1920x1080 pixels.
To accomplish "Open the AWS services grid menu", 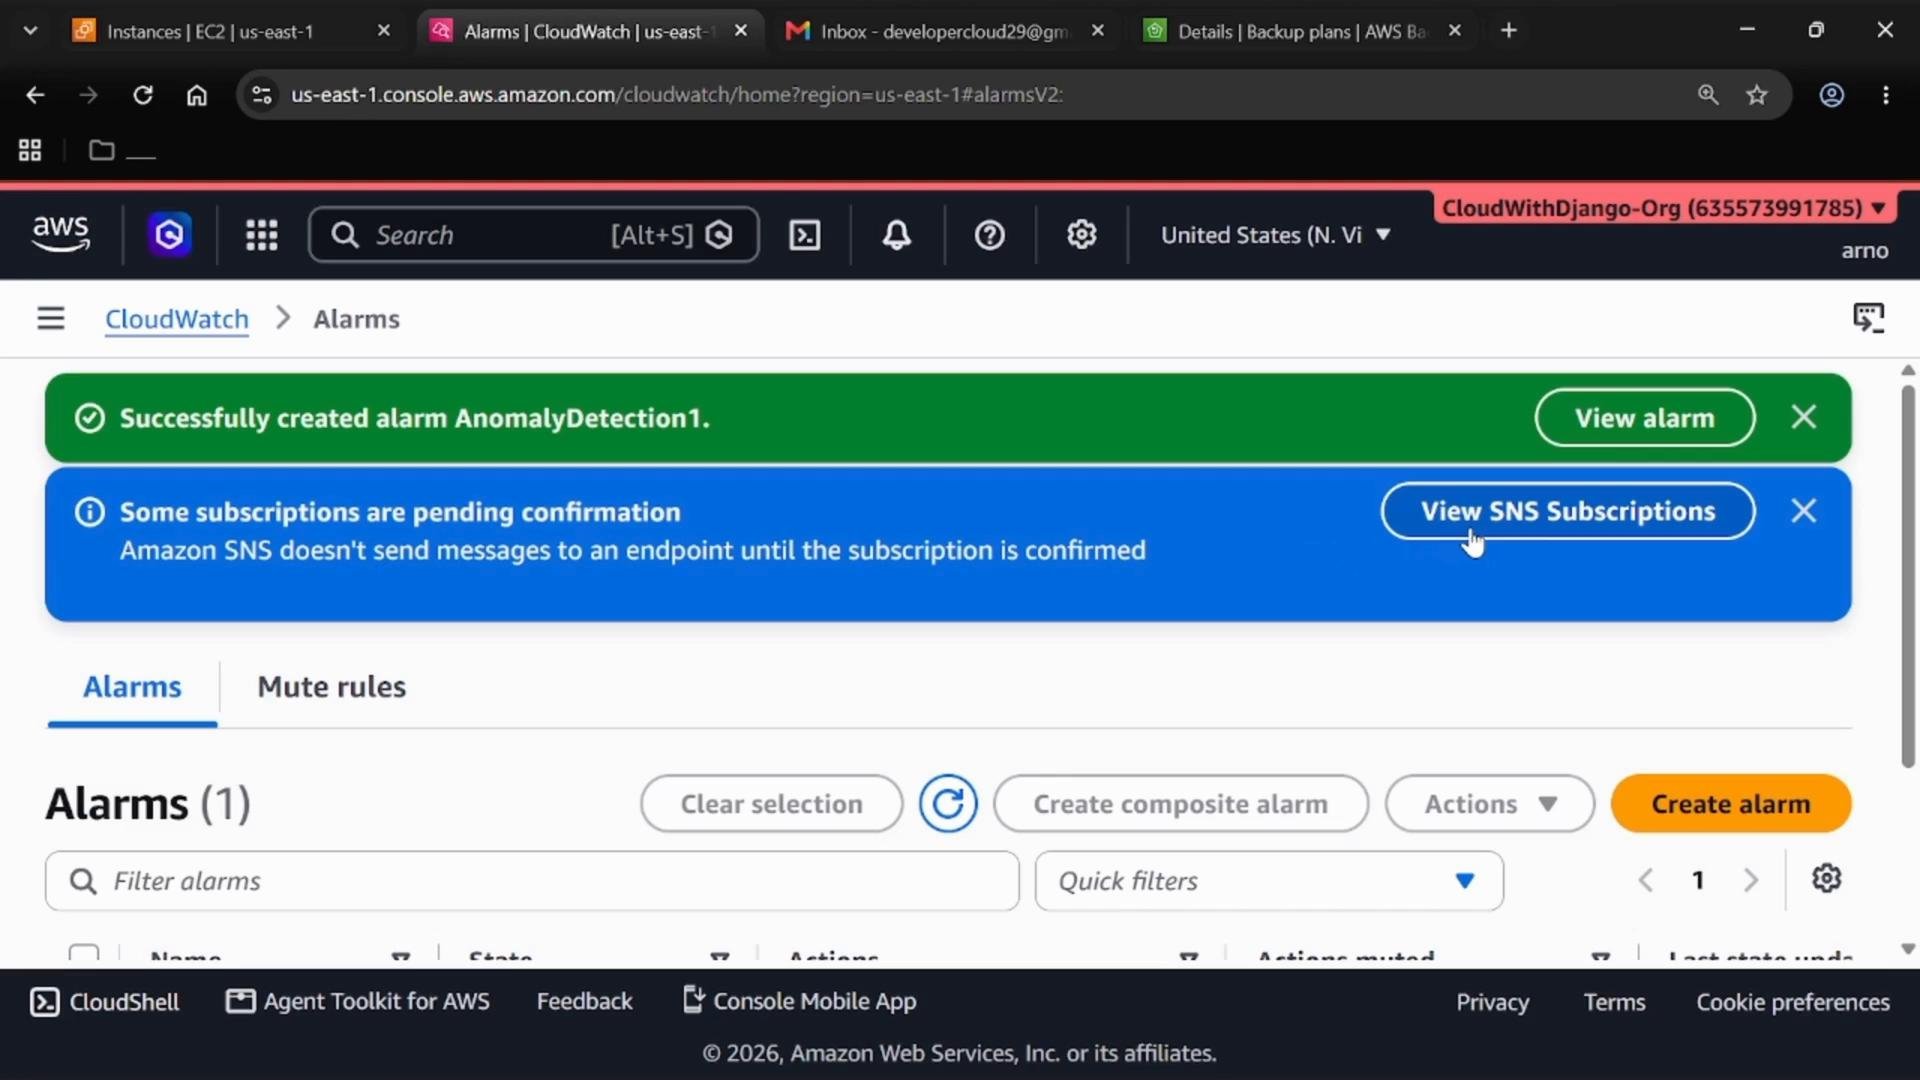I will pyautogui.click(x=261, y=235).
